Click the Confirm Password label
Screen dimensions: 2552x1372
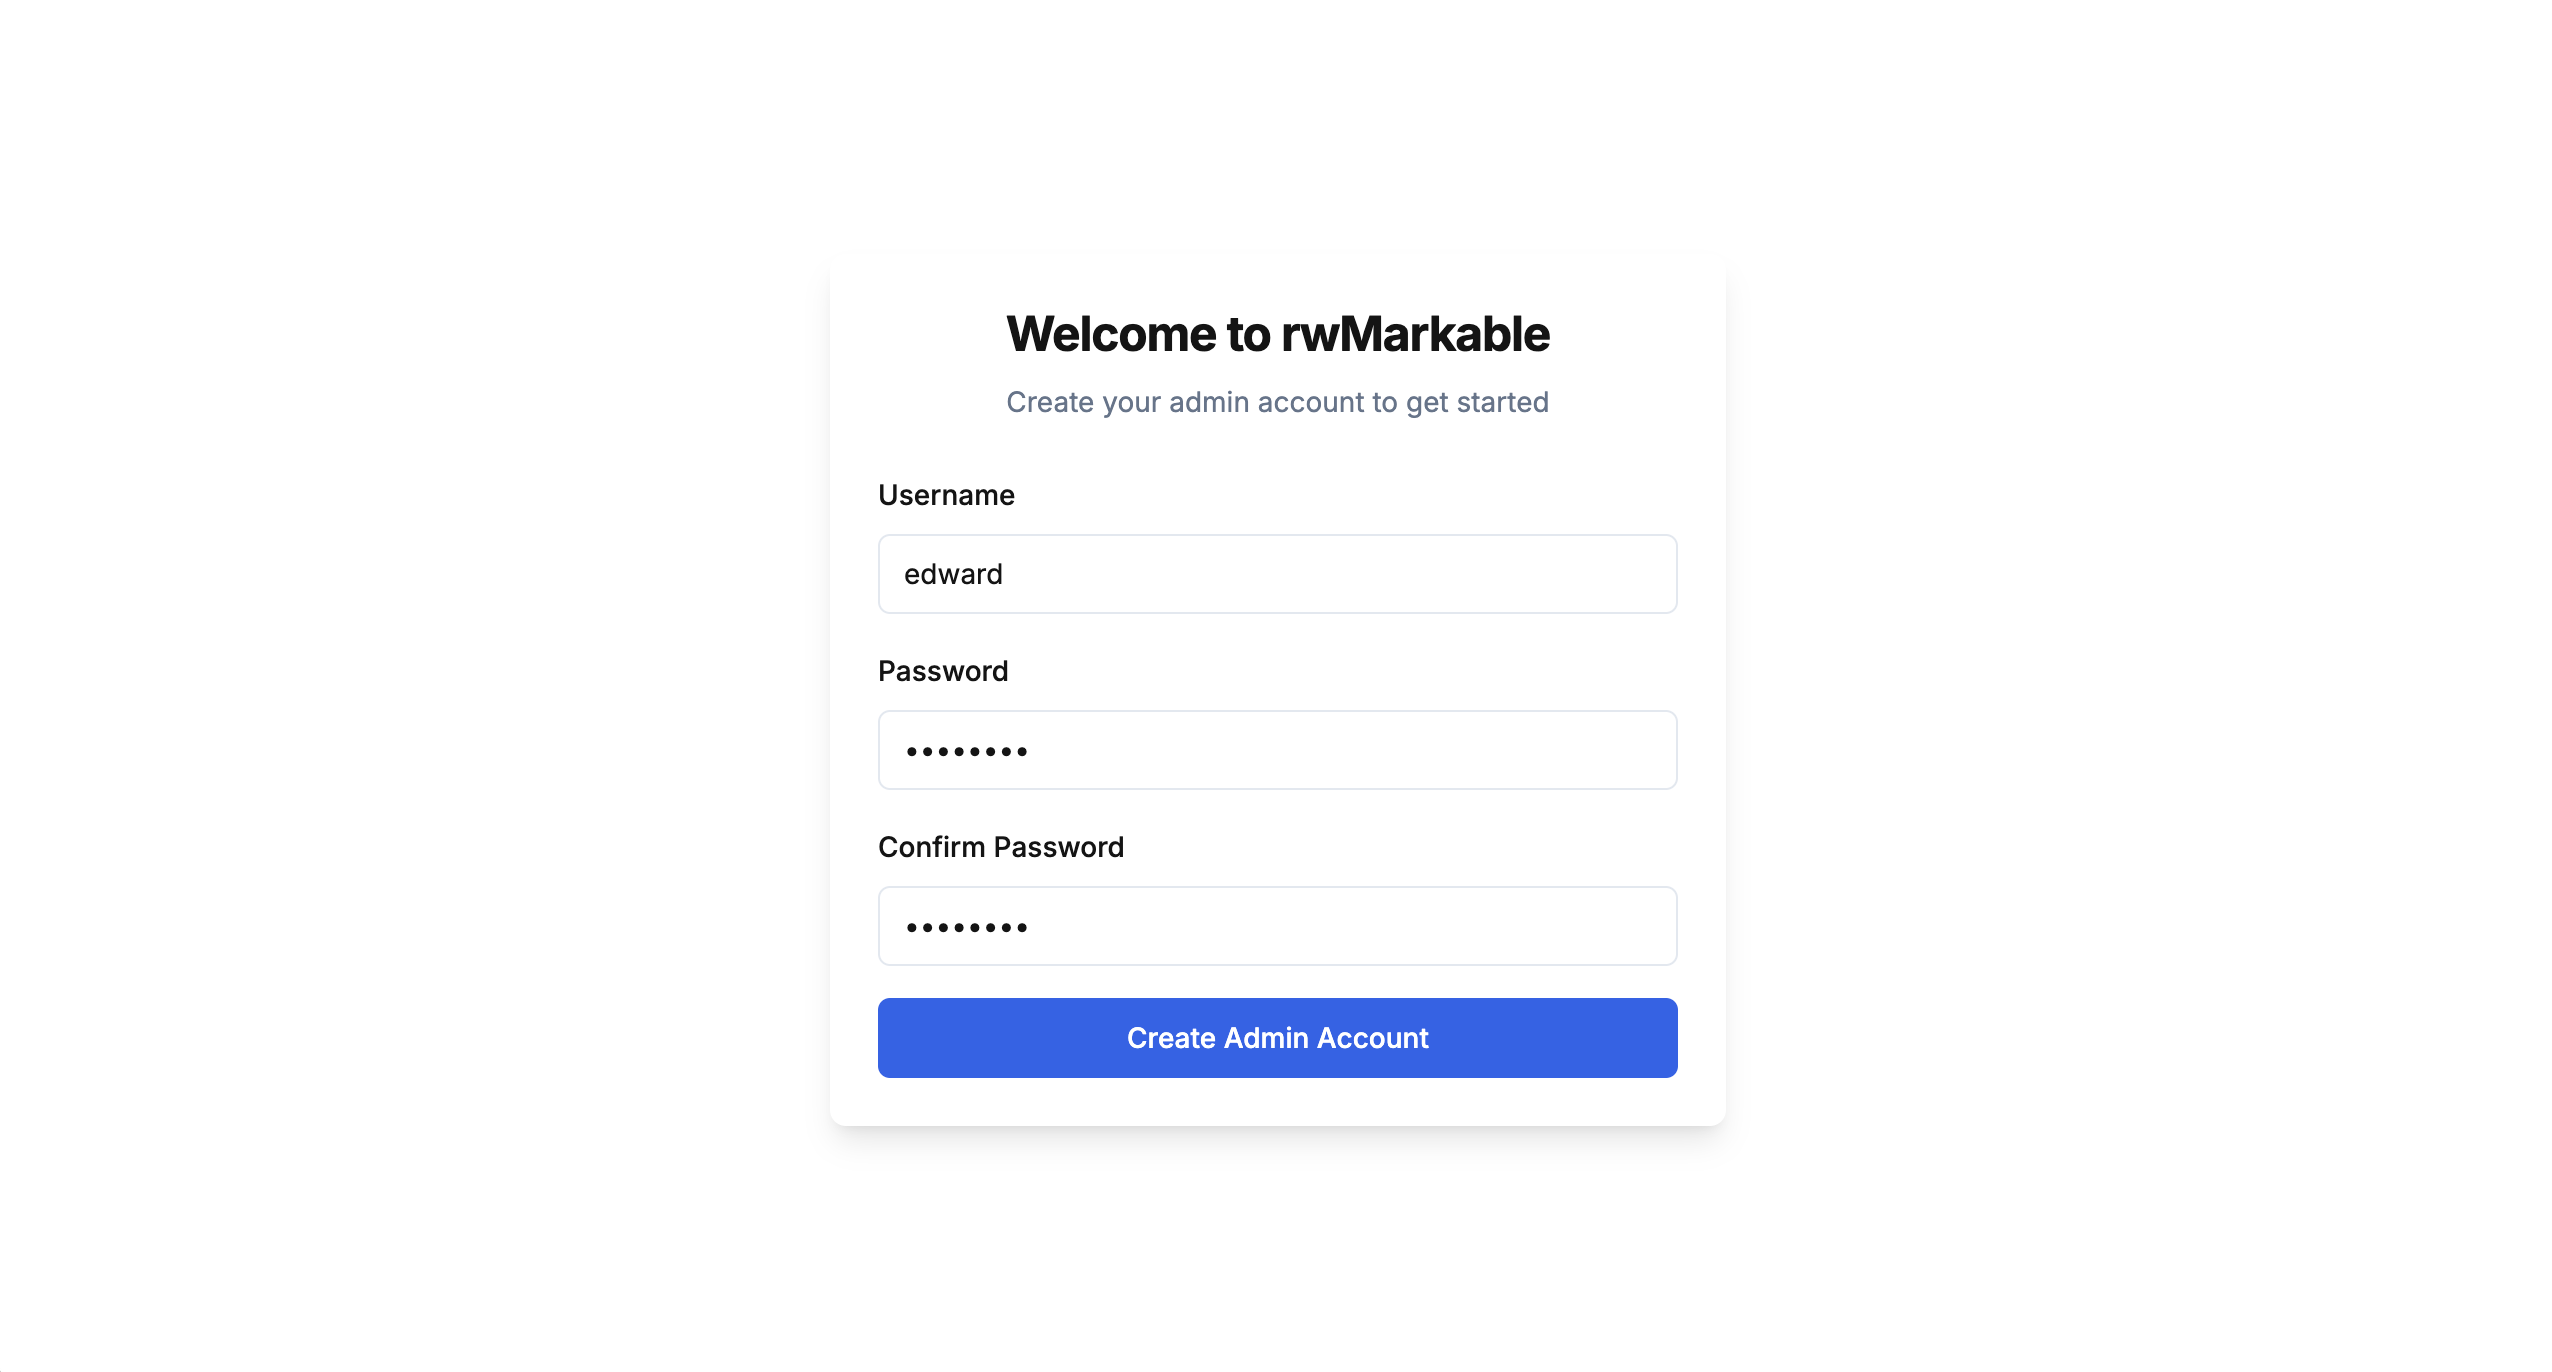pyautogui.click(x=1001, y=847)
